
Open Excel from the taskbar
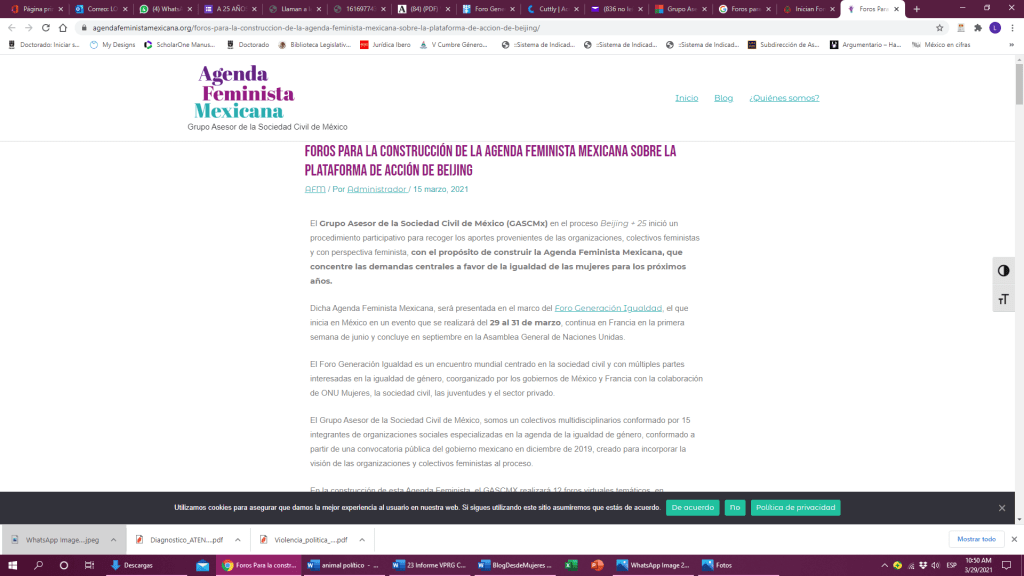[572, 565]
